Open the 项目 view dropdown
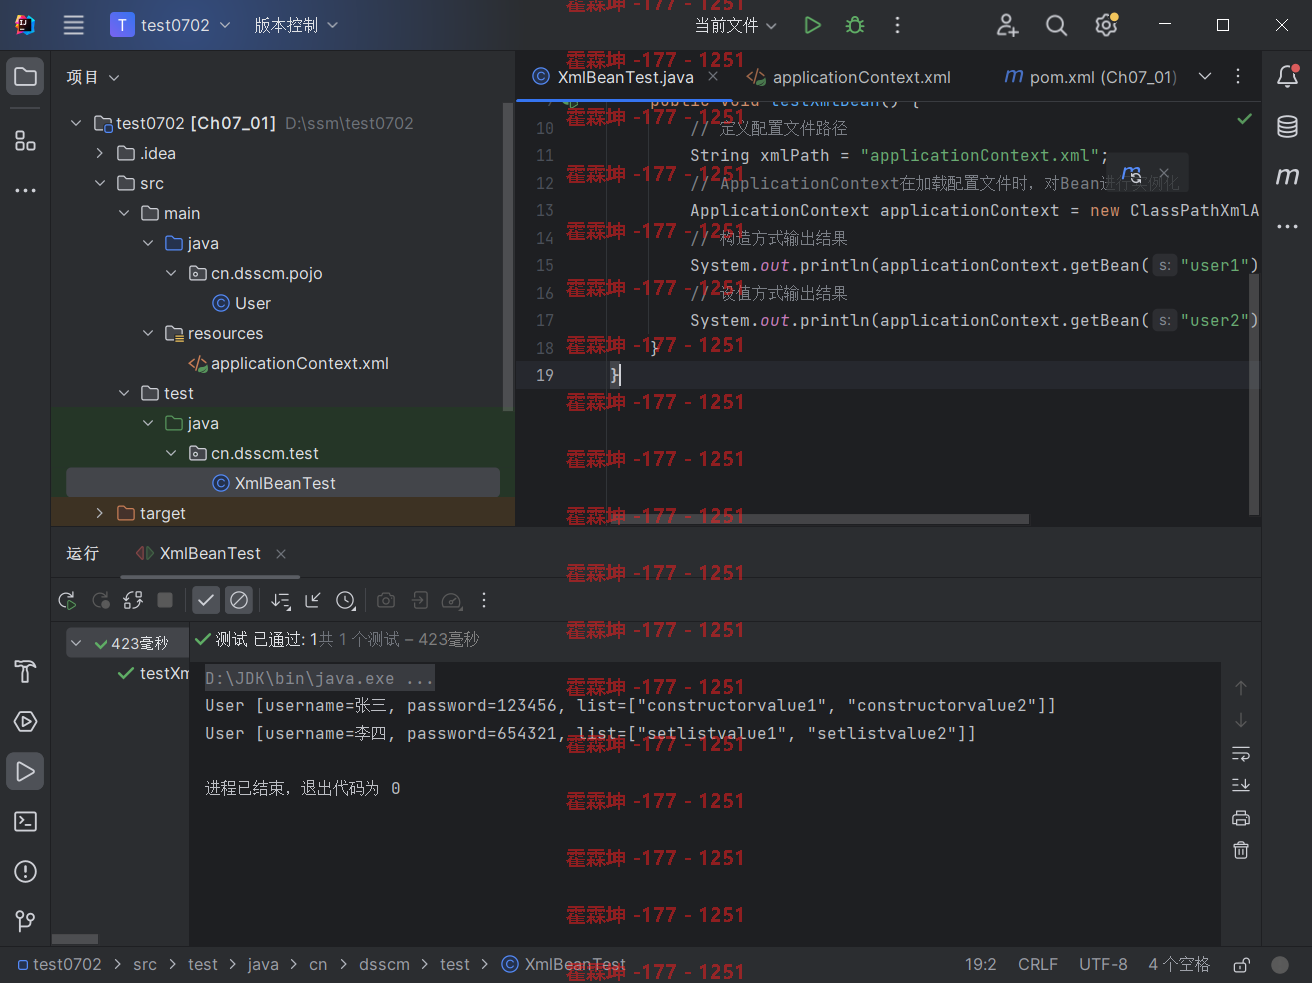The height and width of the screenshot is (983, 1312). (93, 77)
